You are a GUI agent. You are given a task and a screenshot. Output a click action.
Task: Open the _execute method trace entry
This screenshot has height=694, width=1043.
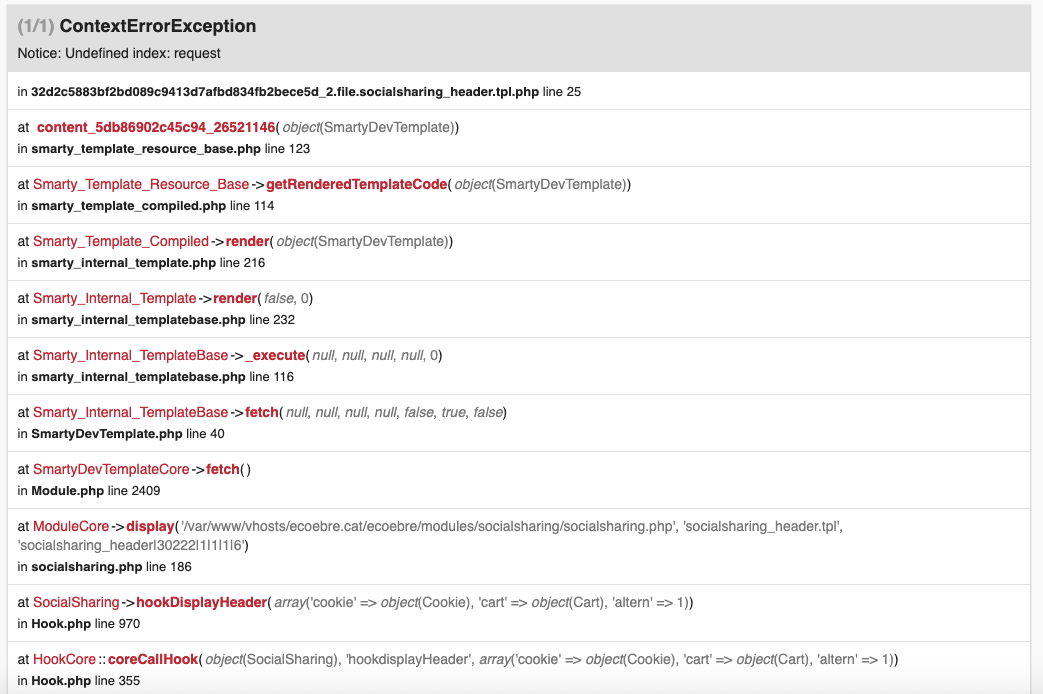[275, 355]
